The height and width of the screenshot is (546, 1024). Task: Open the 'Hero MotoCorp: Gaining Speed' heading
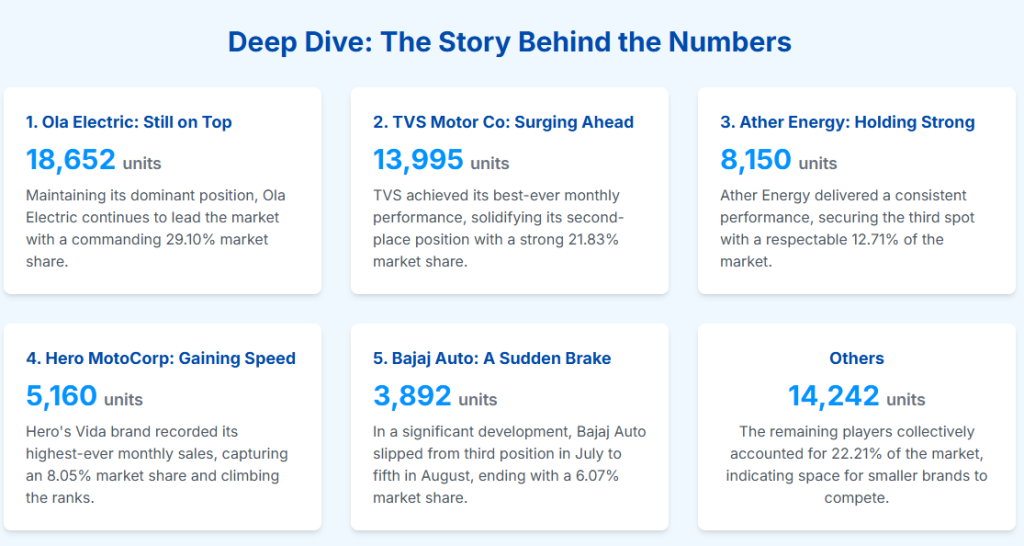pos(161,358)
